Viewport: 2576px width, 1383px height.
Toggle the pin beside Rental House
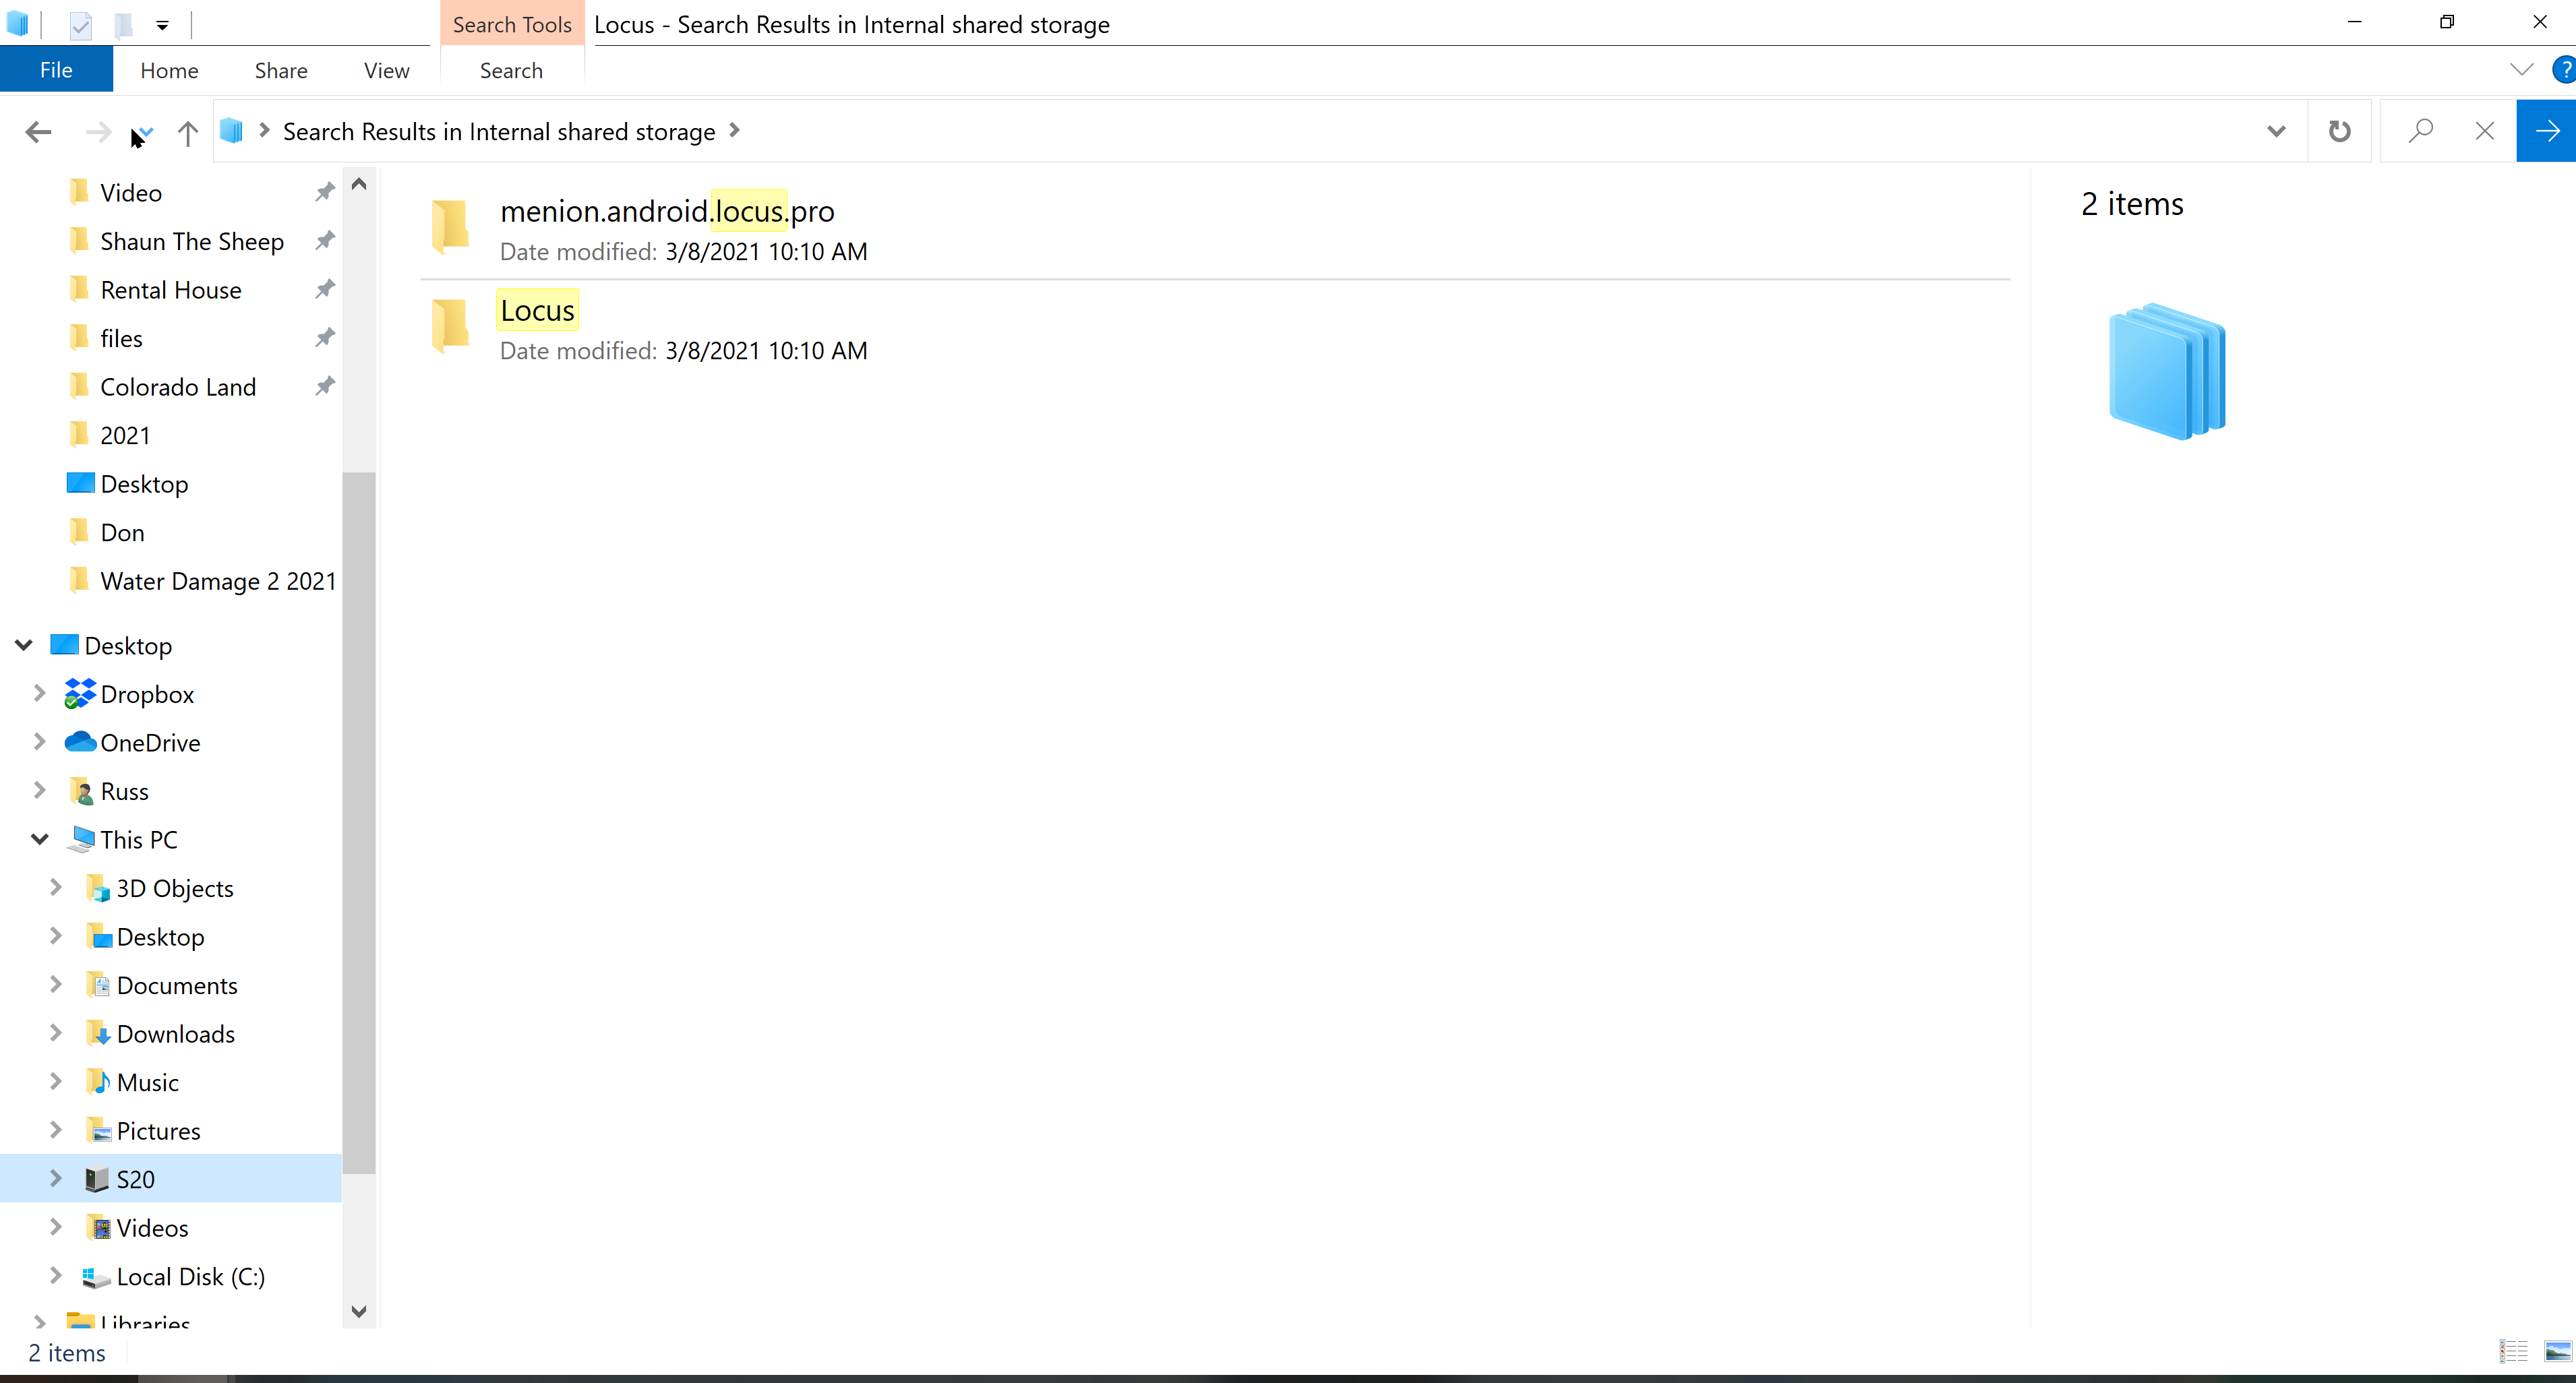325,289
